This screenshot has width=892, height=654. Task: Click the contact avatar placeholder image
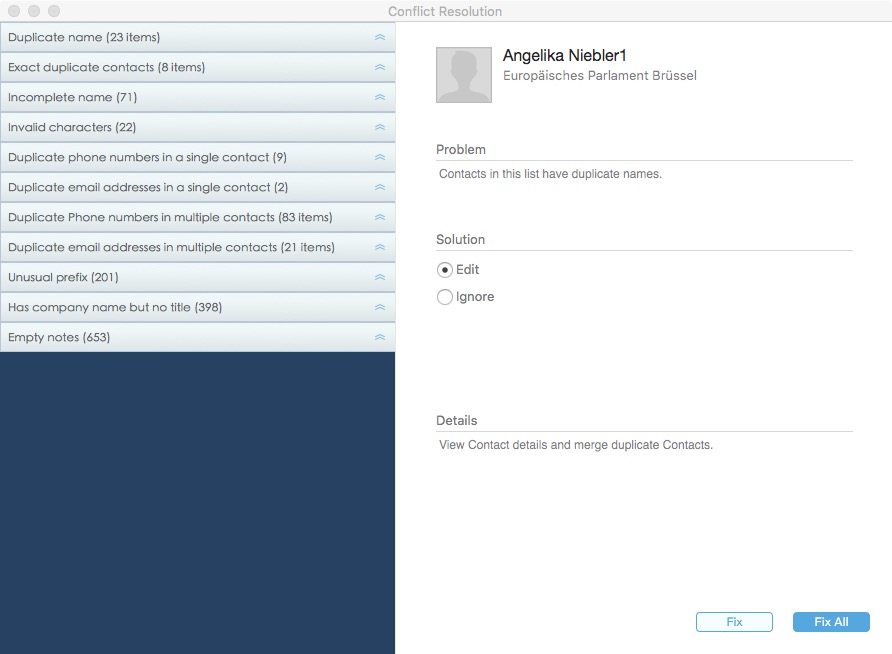point(464,75)
